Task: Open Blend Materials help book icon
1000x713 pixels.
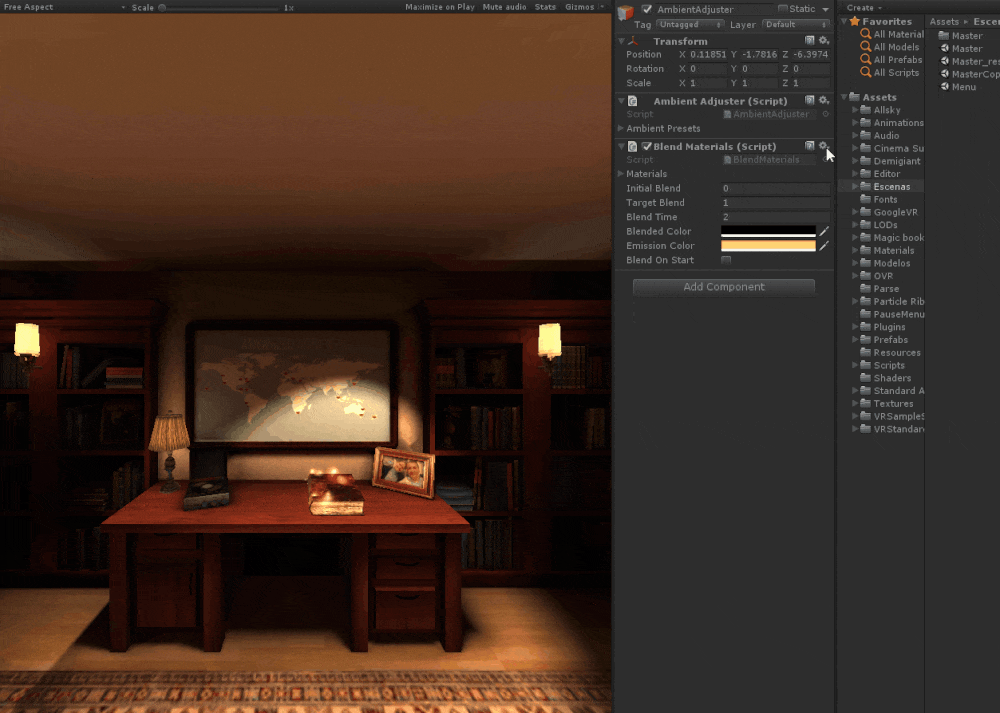Action: [x=809, y=146]
